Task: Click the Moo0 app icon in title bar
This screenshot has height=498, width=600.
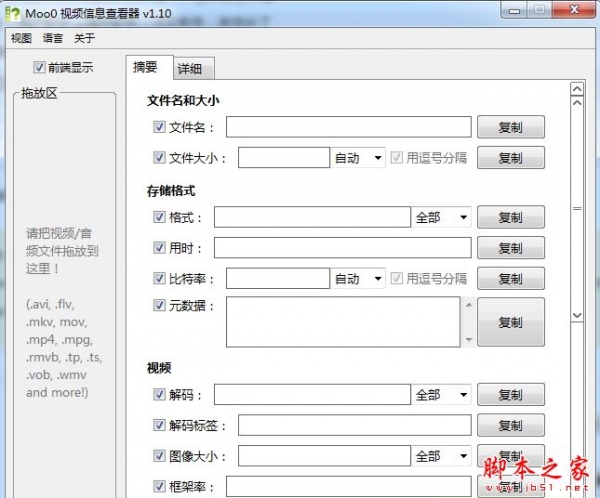Action: point(12,14)
